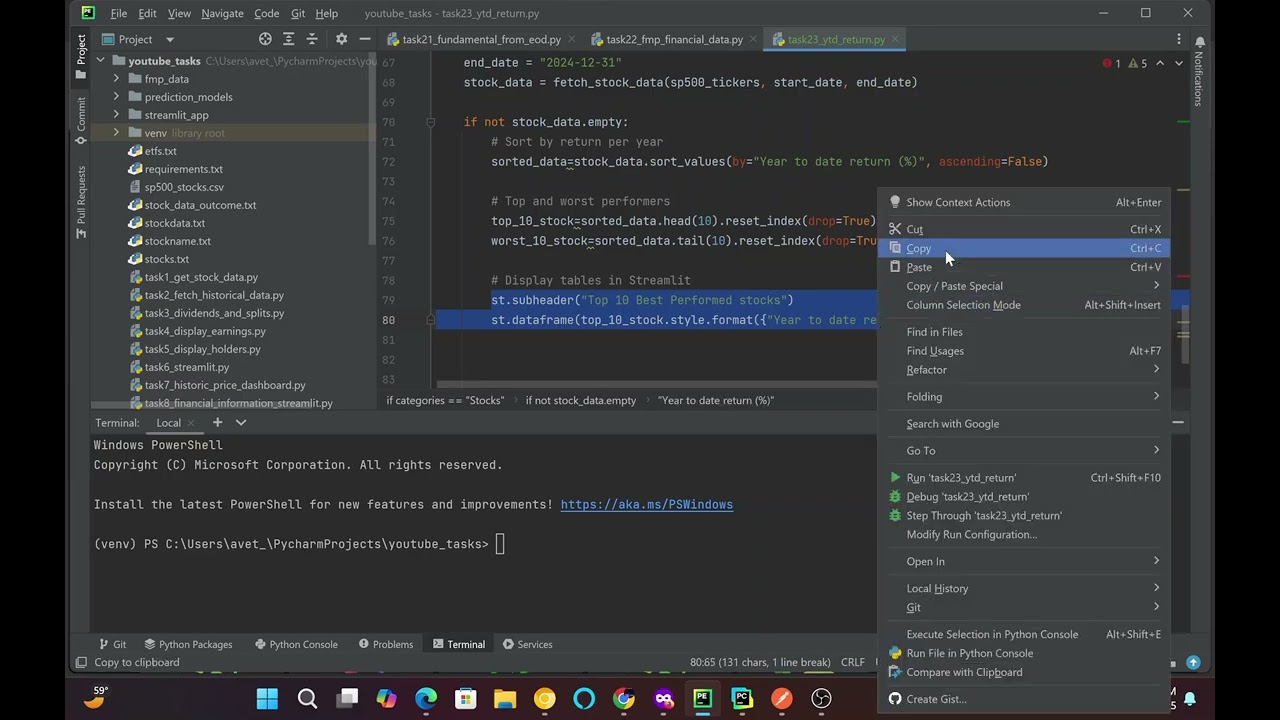Open the Navigate menu

click(x=222, y=13)
